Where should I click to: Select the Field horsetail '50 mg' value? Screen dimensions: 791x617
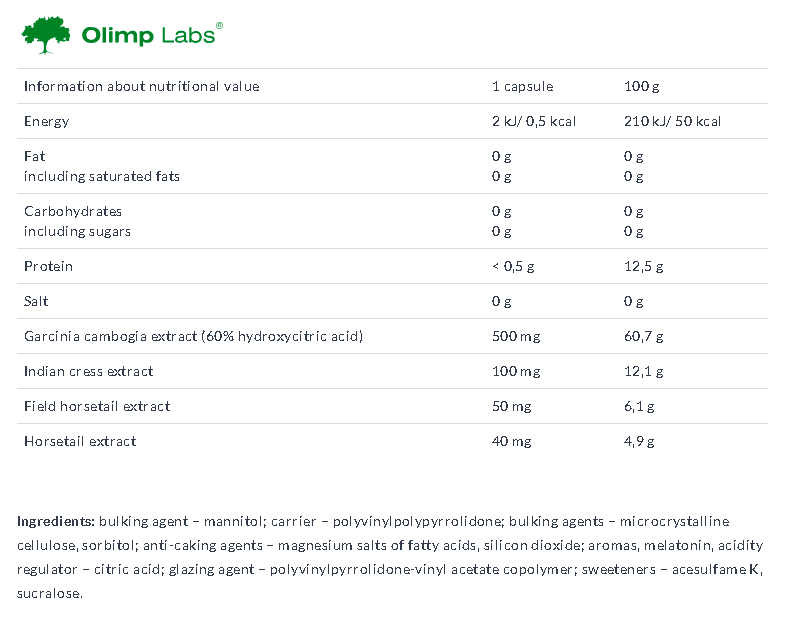pos(512,407)
